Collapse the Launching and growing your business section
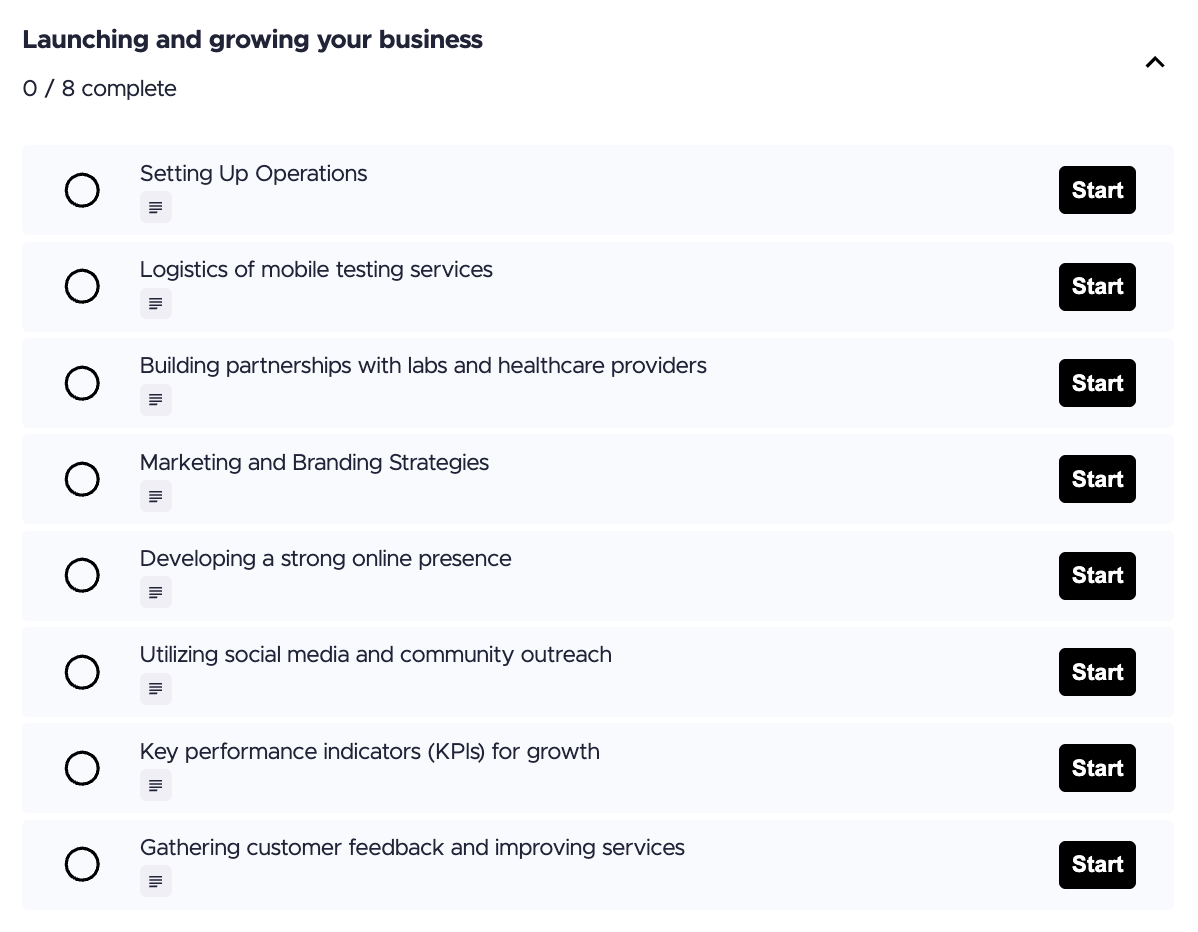 click(x=1155, y=62)
